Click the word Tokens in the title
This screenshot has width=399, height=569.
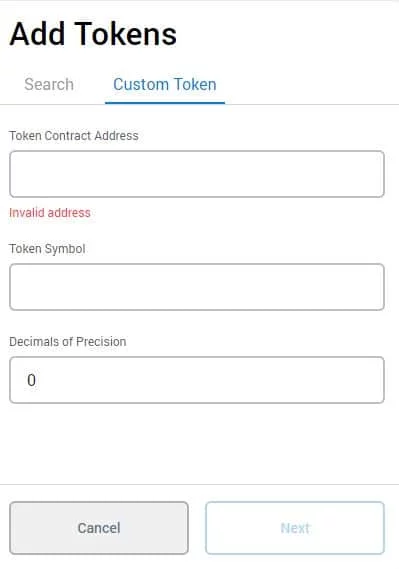click(x=126, y=34)
